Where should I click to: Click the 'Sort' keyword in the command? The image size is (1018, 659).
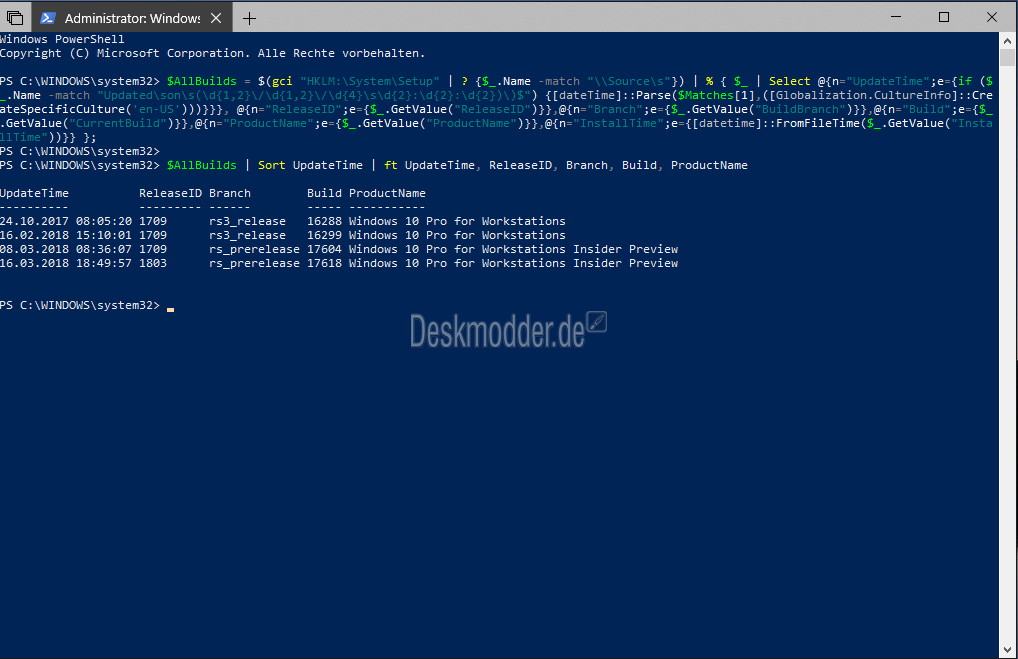click(271, 165)
